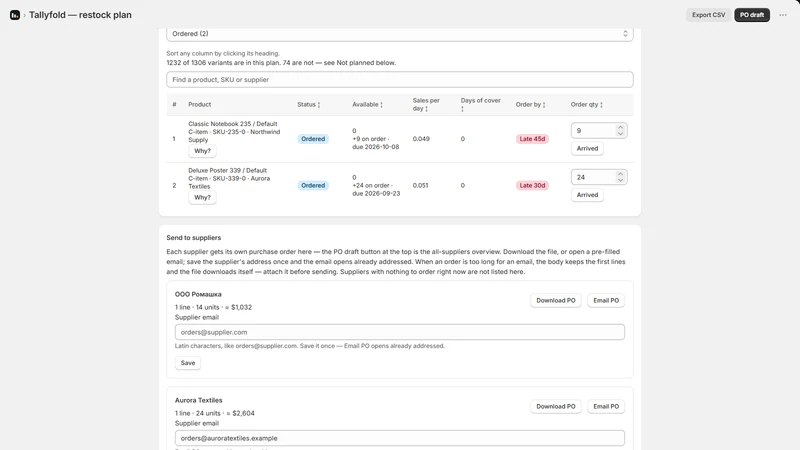The height and width of the screenshot is (450, 800).
Task: Click sales per day value 0.049
Action: 421,139
